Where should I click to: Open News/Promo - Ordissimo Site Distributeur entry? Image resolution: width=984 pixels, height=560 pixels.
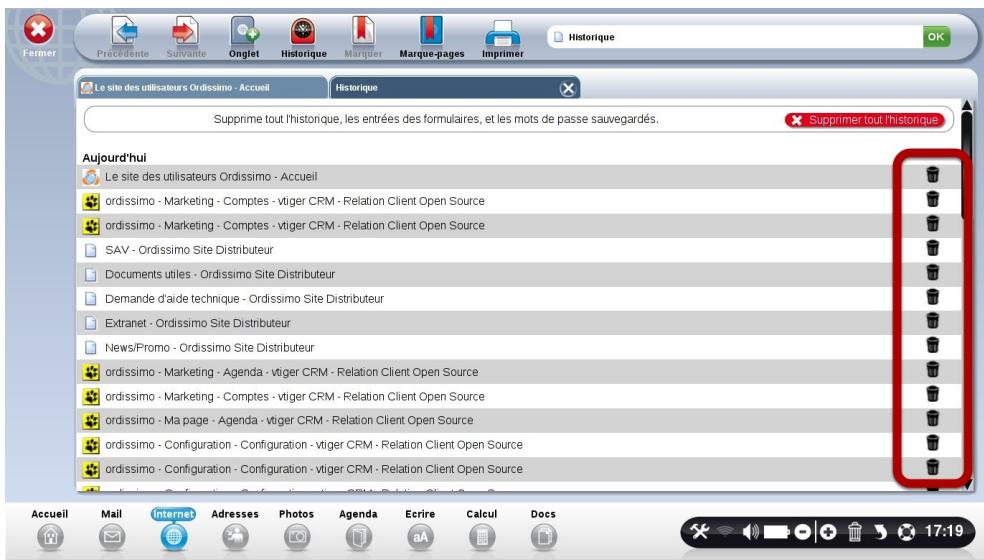pos(210,348)
